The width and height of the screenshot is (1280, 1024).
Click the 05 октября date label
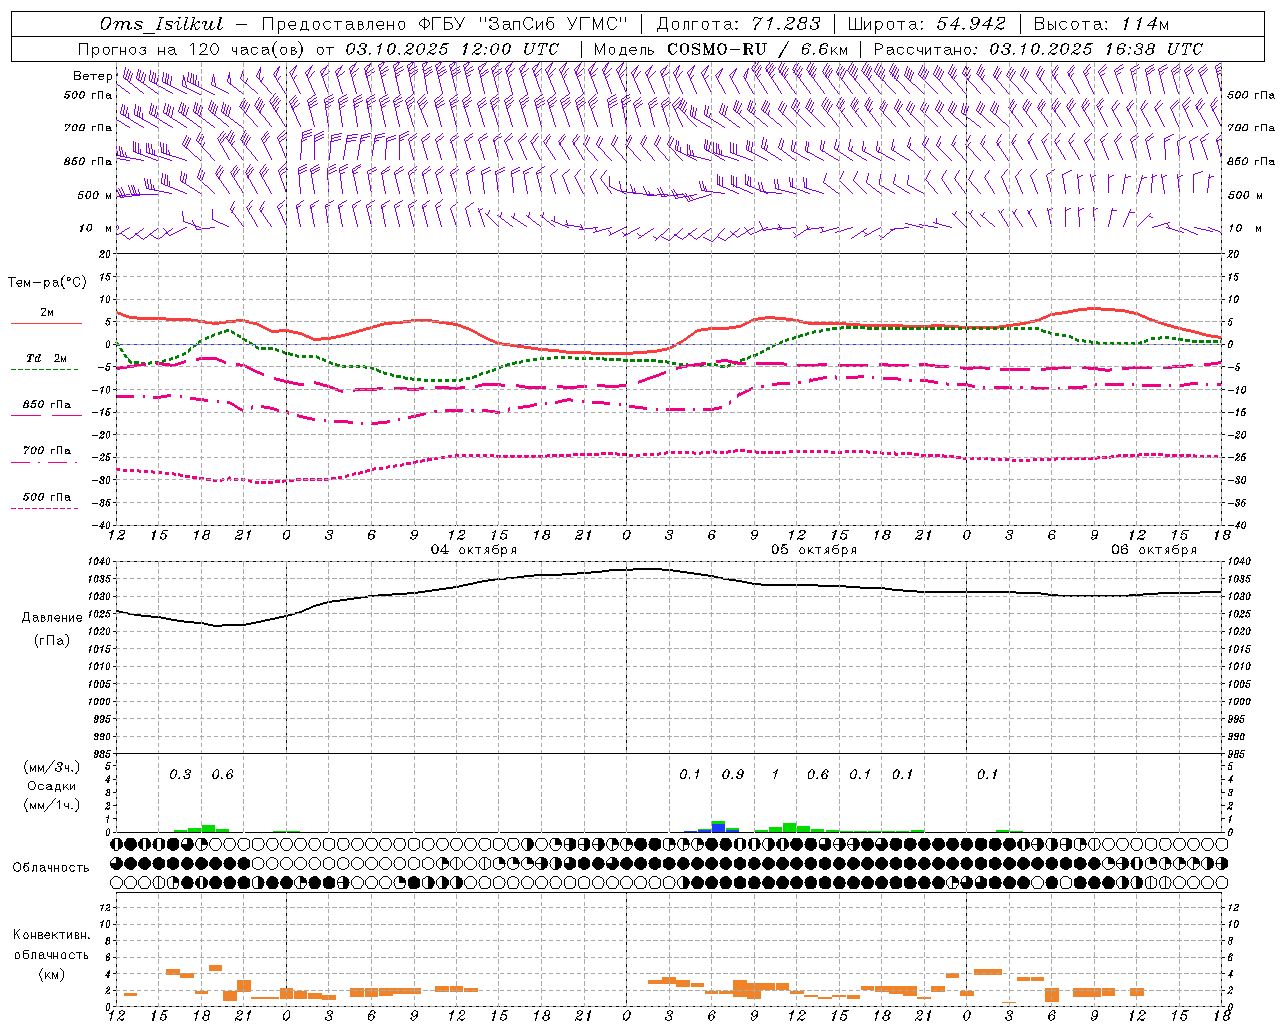pos(814,550)
